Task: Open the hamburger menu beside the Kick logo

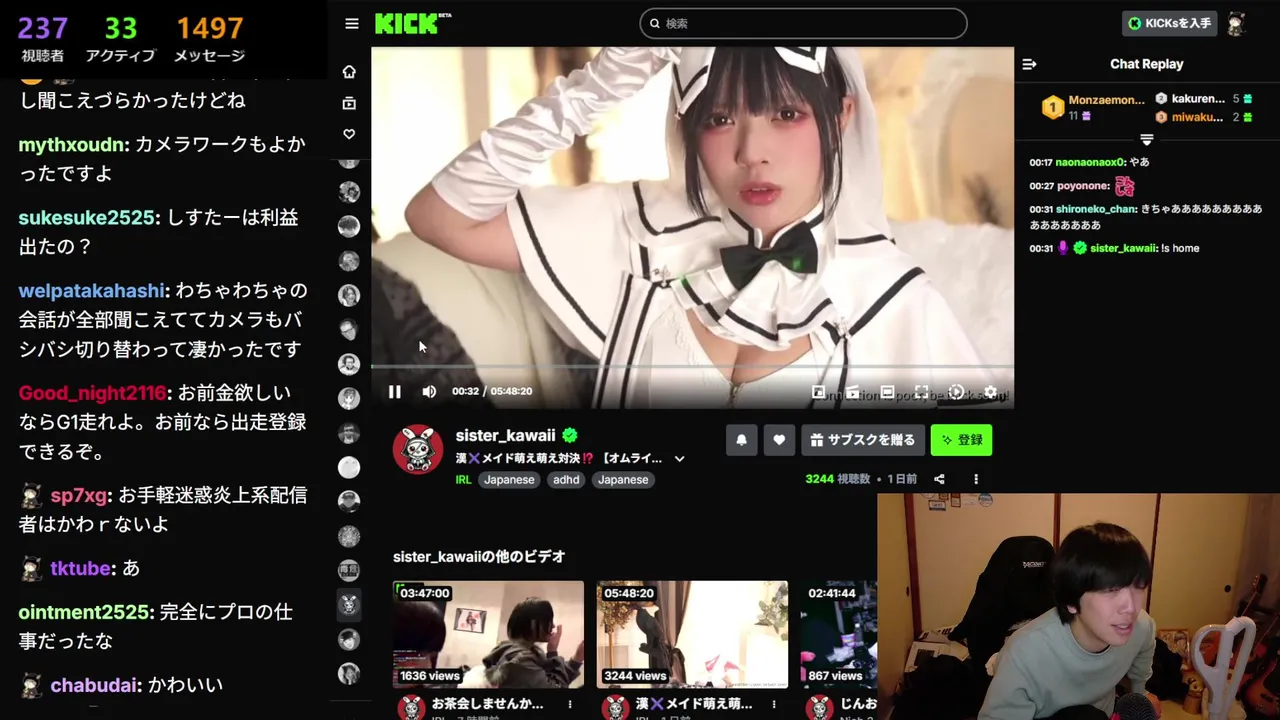Action: pos(351,24)
